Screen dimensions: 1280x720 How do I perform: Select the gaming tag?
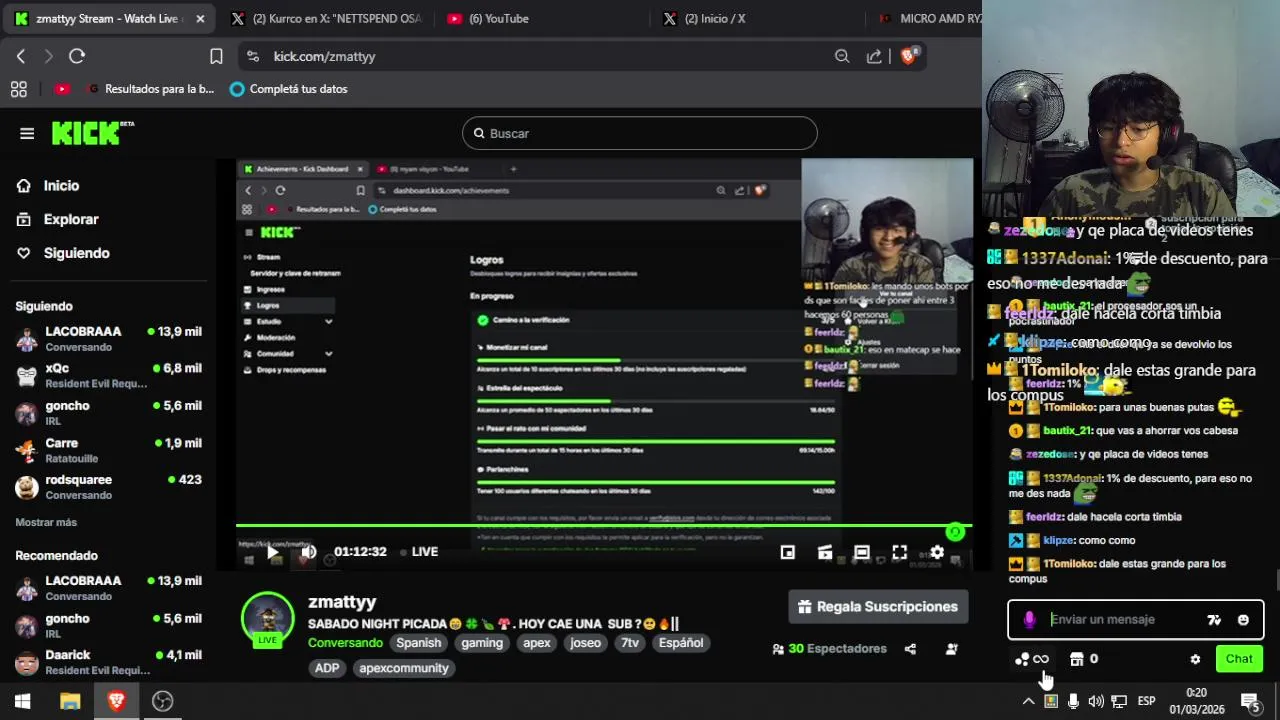(482, 643)
